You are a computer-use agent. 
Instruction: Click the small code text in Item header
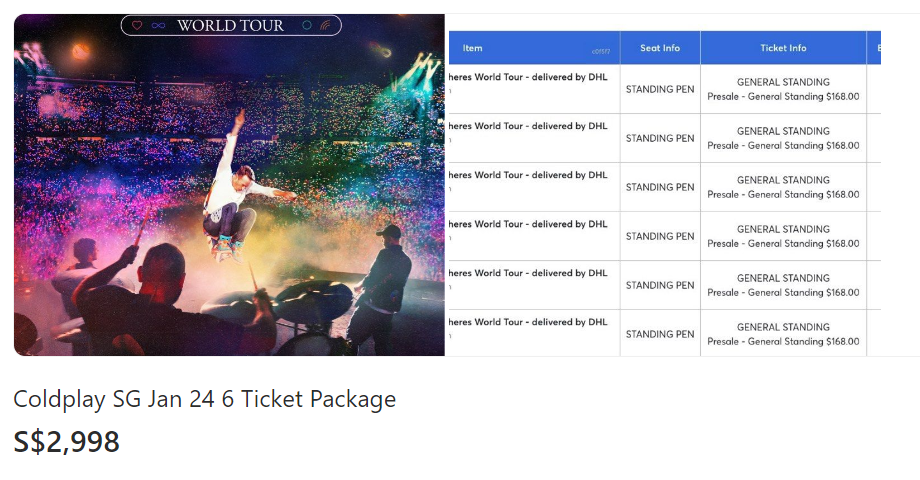pyautogui.click(x=601, y=52)
